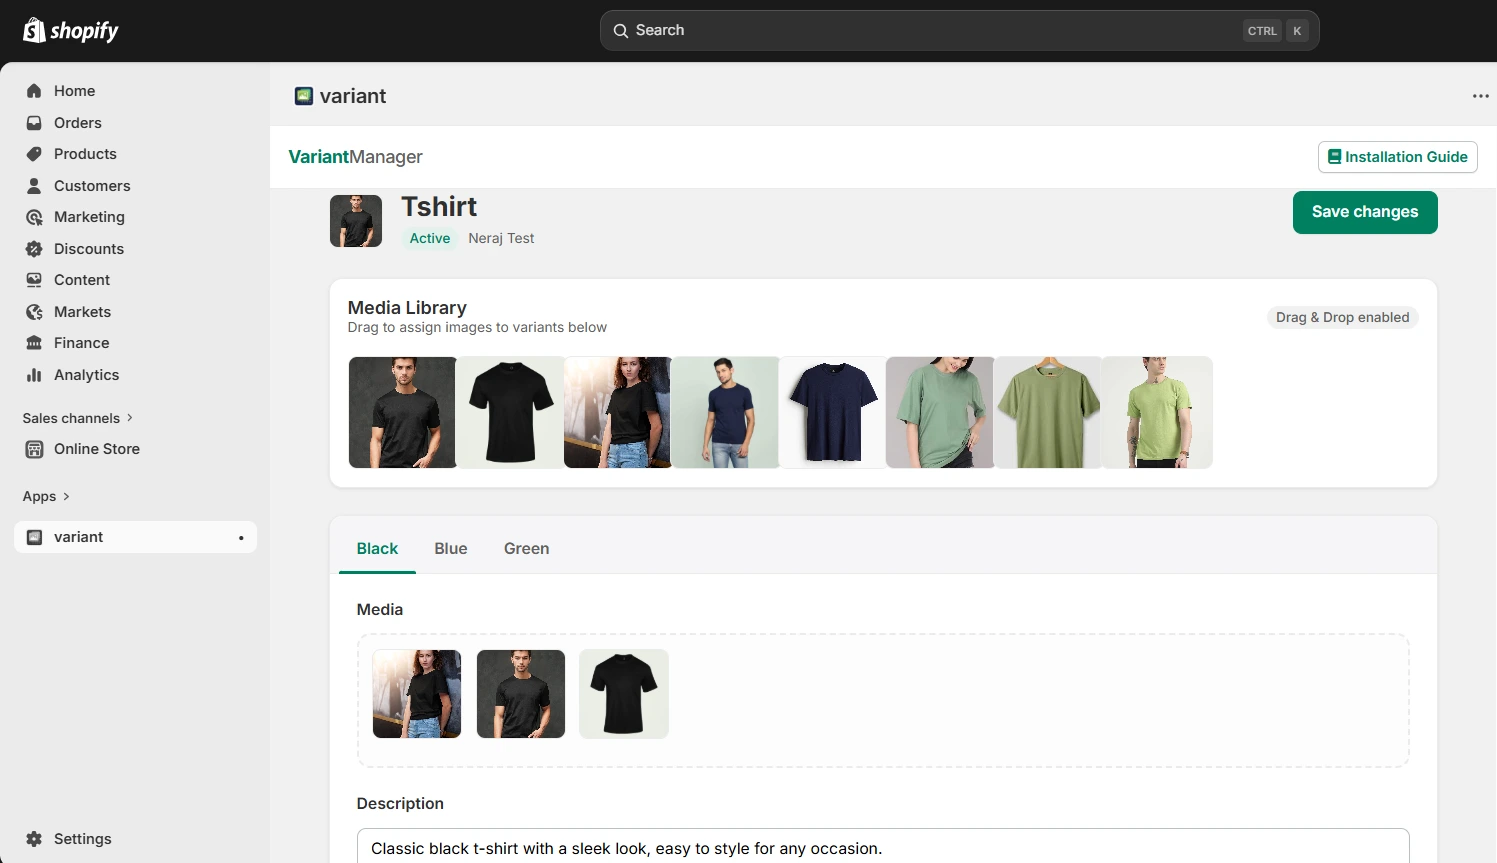Image resolution: width=1497 pixels, height=863 pixels.
Task: Select the navy blue flat t-shirt thumbnail
Action: tap(833, 412)
